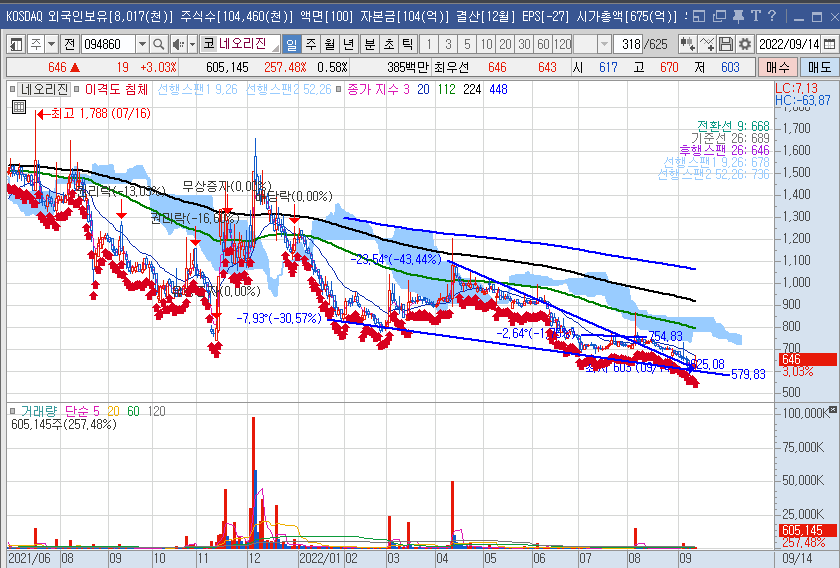Click the pin window icon in title bar

(738, 16)
